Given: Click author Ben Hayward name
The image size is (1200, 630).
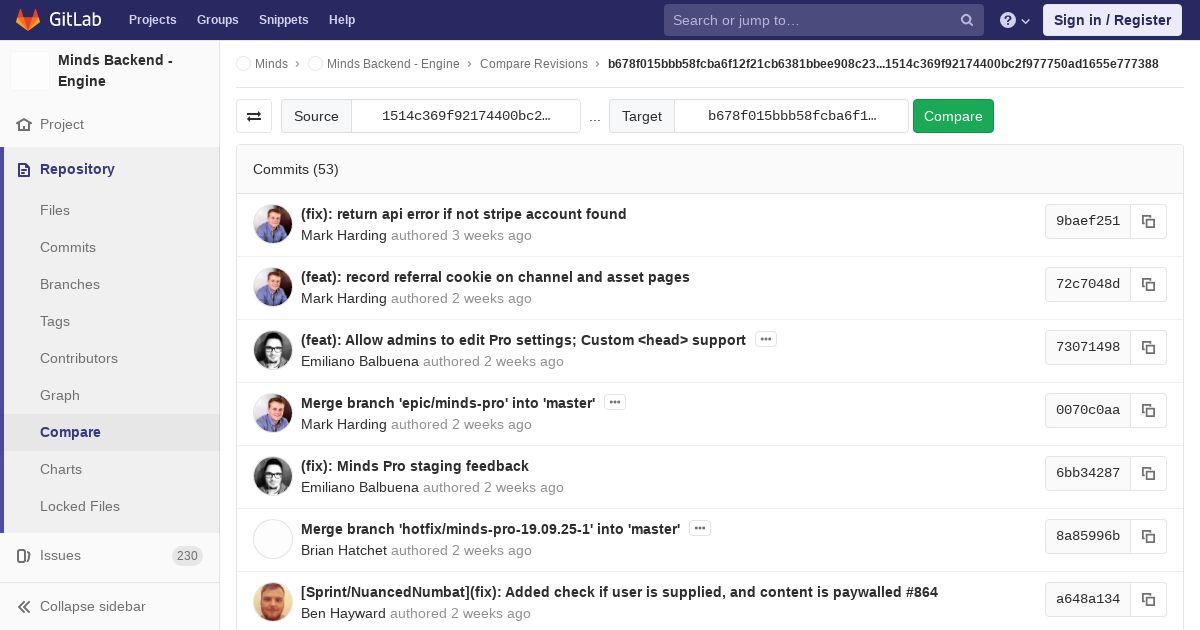Looking at the screenshot, I should coord(343,614).
